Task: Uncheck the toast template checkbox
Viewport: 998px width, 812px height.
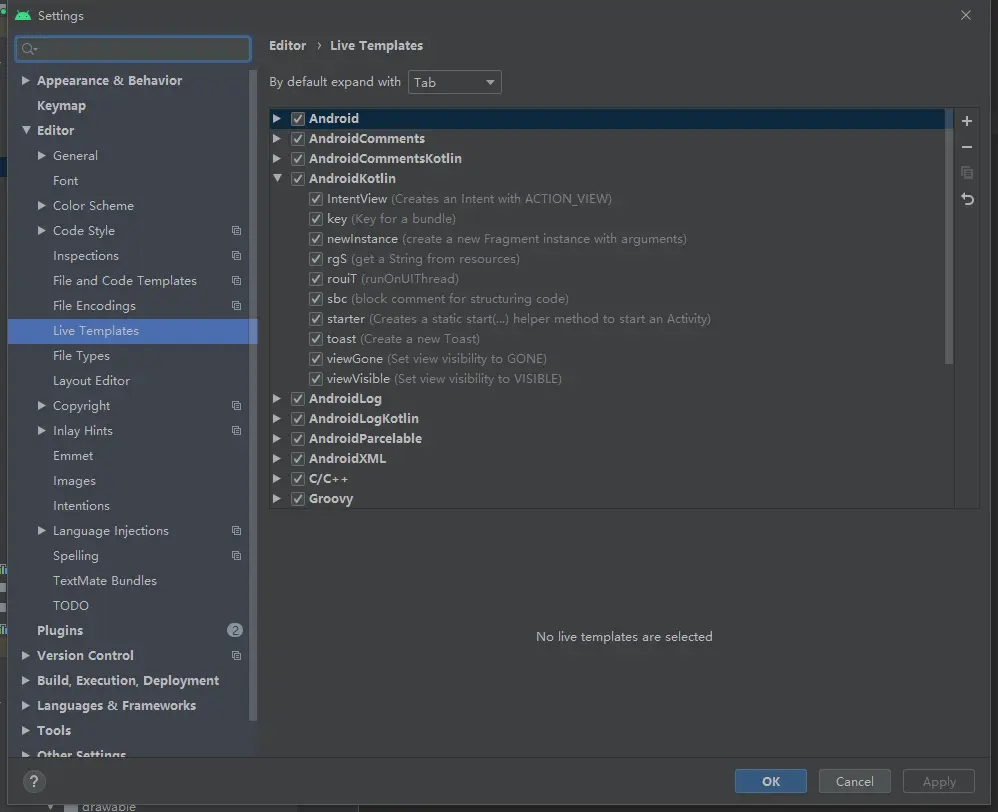Action: coord(316,339)
